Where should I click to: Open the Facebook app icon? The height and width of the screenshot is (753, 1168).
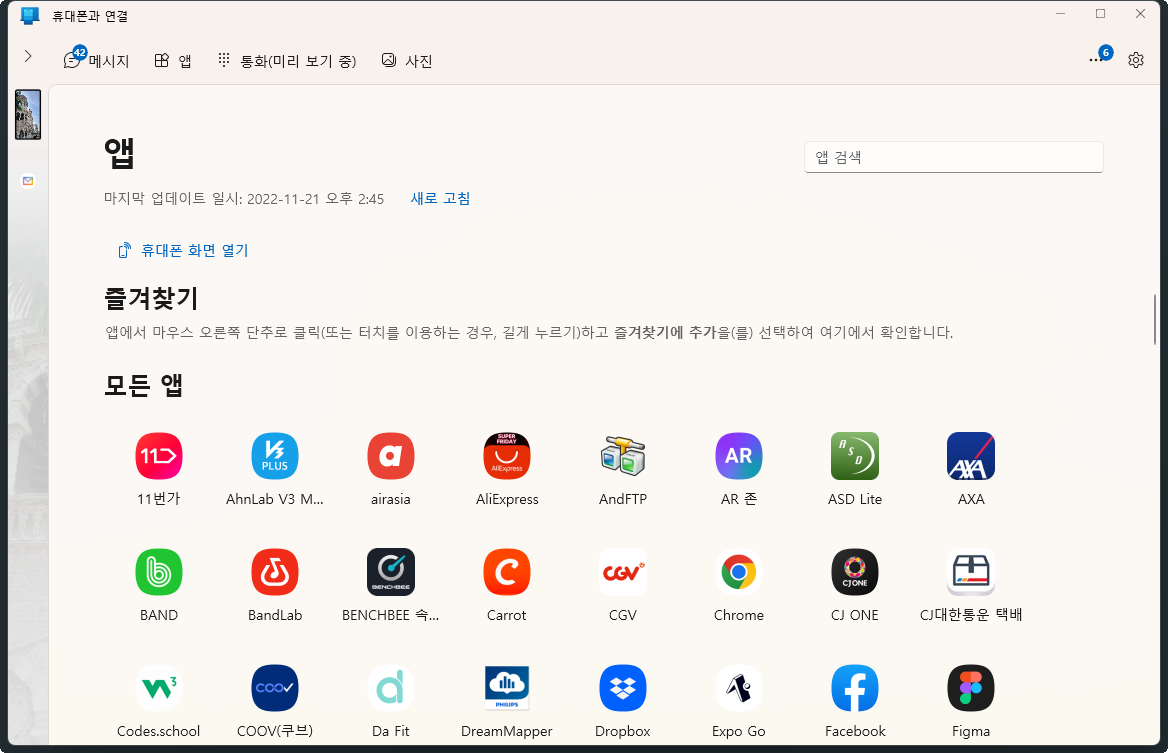coord(854,688)
